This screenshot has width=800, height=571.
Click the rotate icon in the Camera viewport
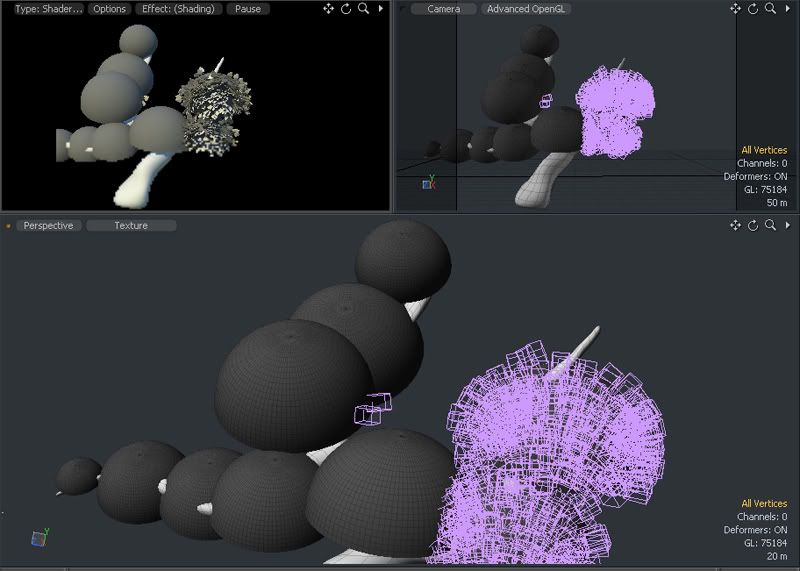point(753,9)
